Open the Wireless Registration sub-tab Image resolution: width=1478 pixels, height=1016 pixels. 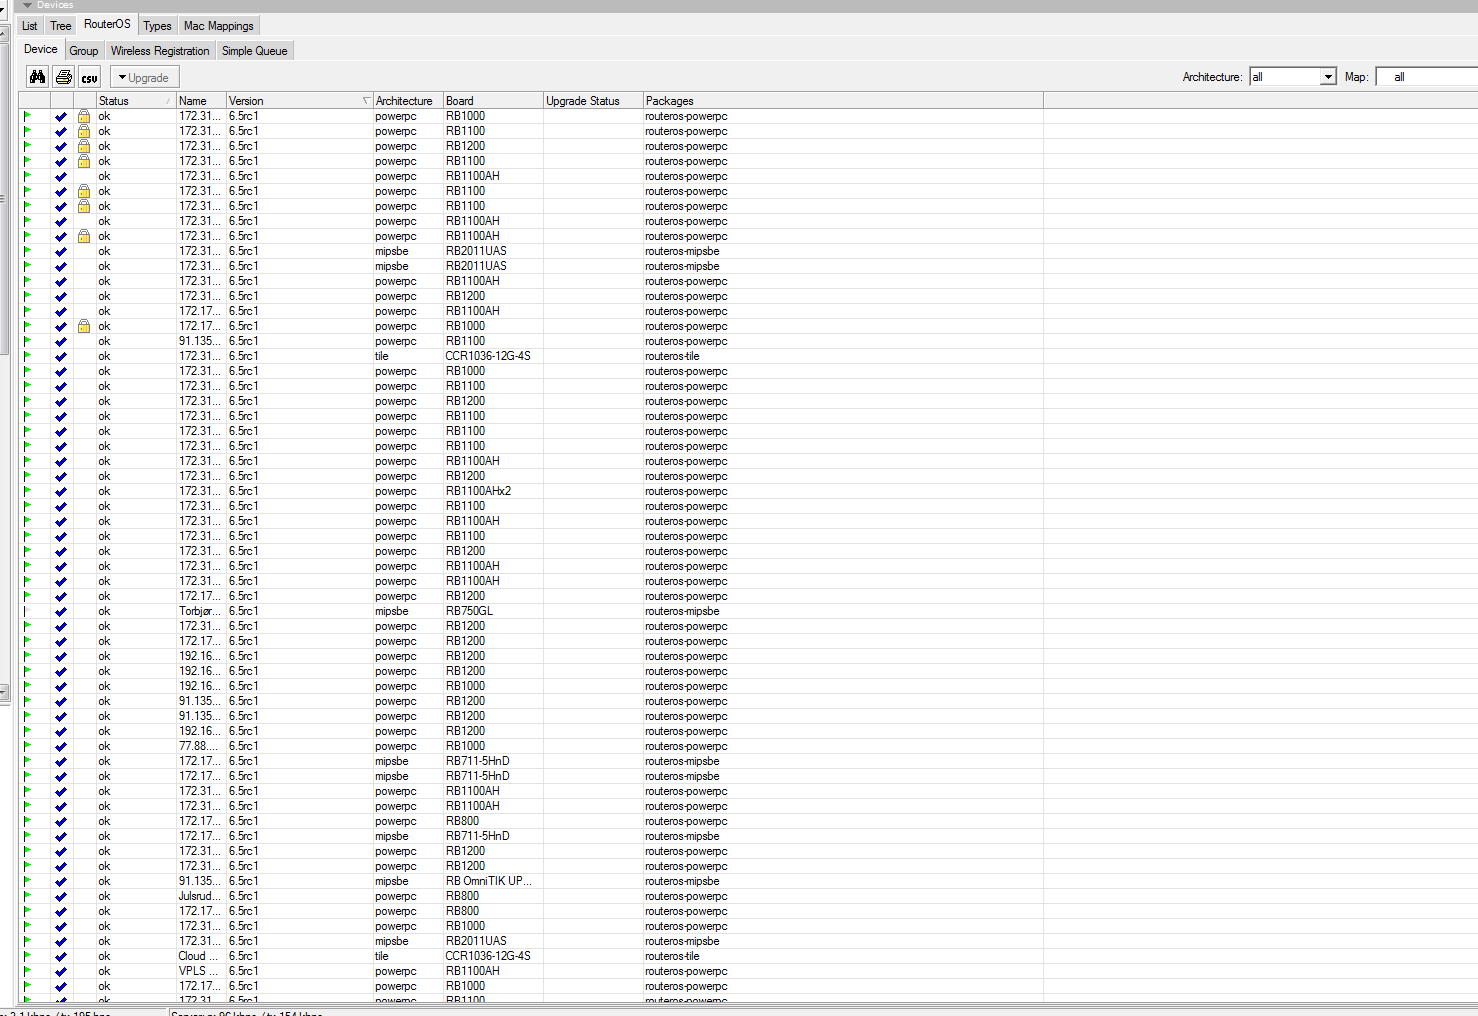point(160,51)
